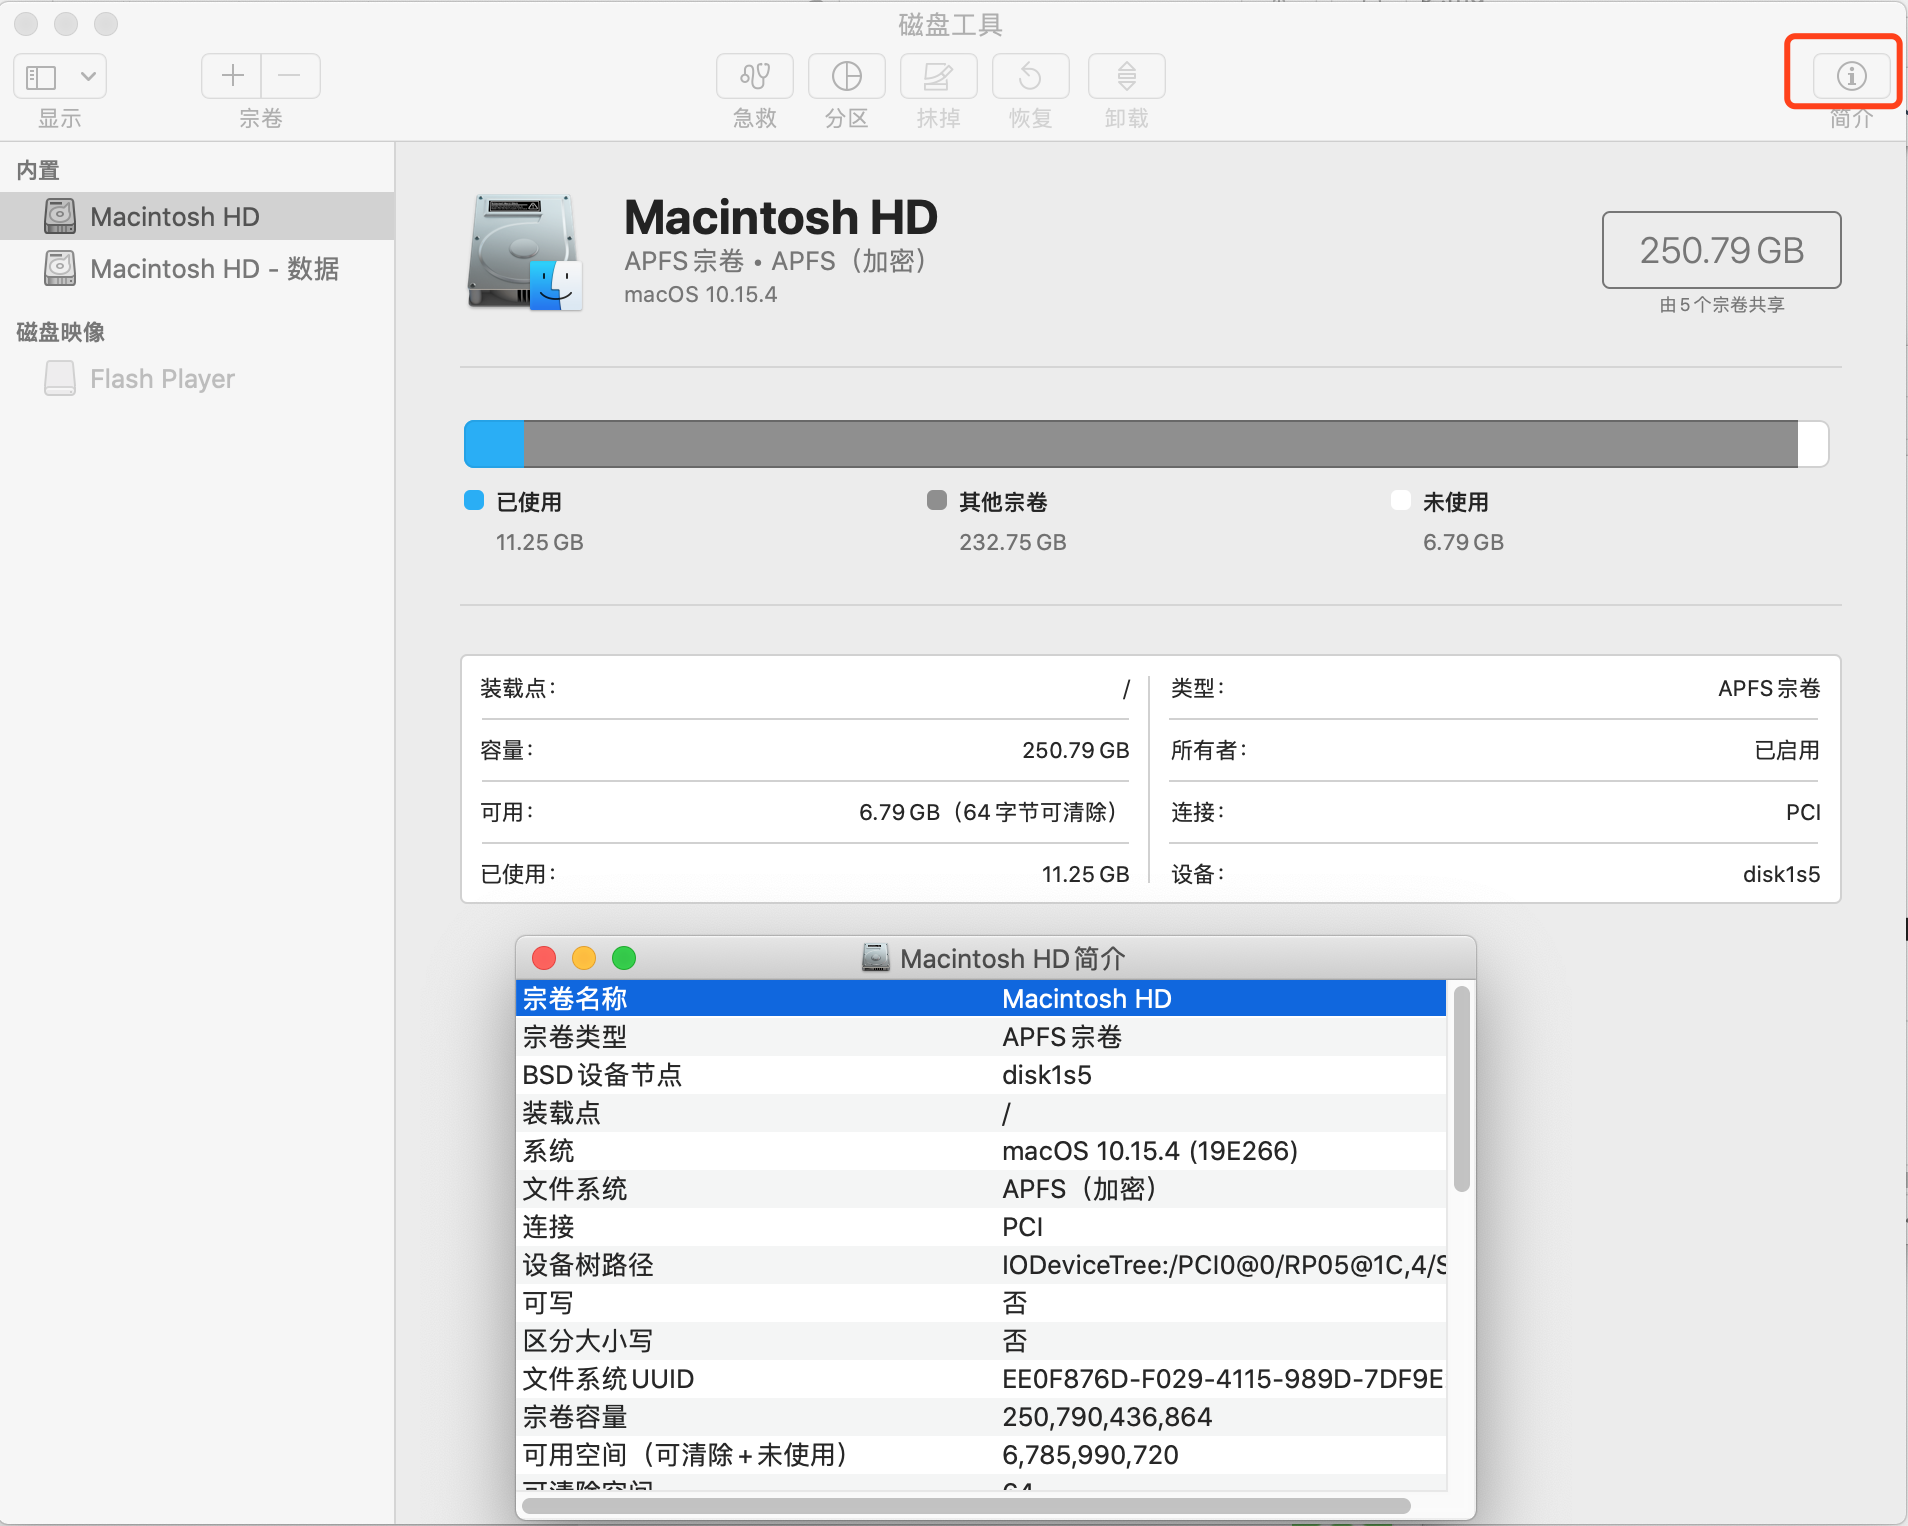The image size is (1908, 1526).
Task: Zoom the Macintosh HD 简介 info window
Action: tap(624, 958)
